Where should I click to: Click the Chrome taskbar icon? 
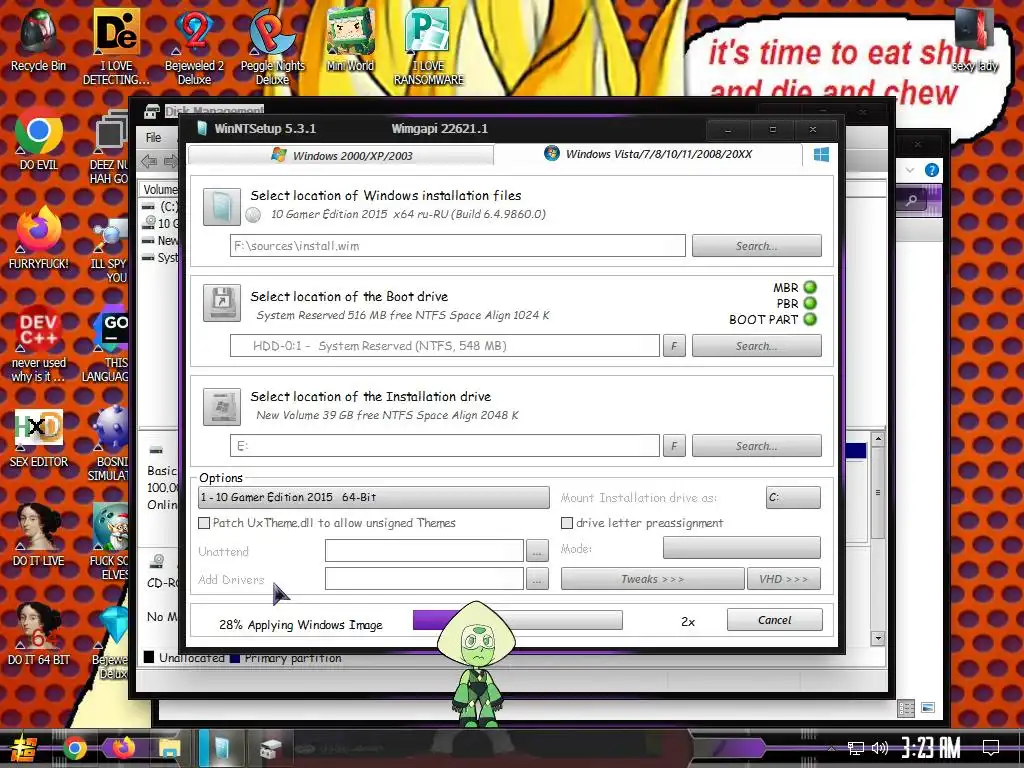click(x=75, y=748)
